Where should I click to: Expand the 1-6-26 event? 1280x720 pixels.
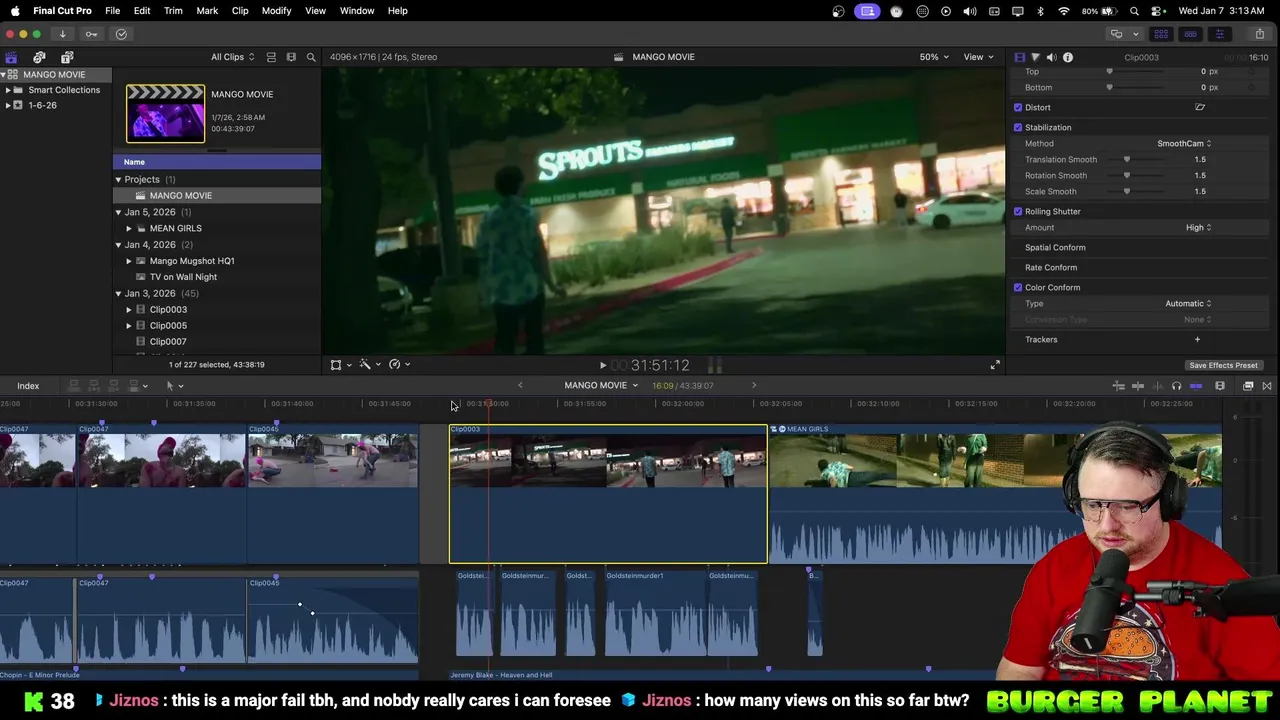click(x=7, y=106)
